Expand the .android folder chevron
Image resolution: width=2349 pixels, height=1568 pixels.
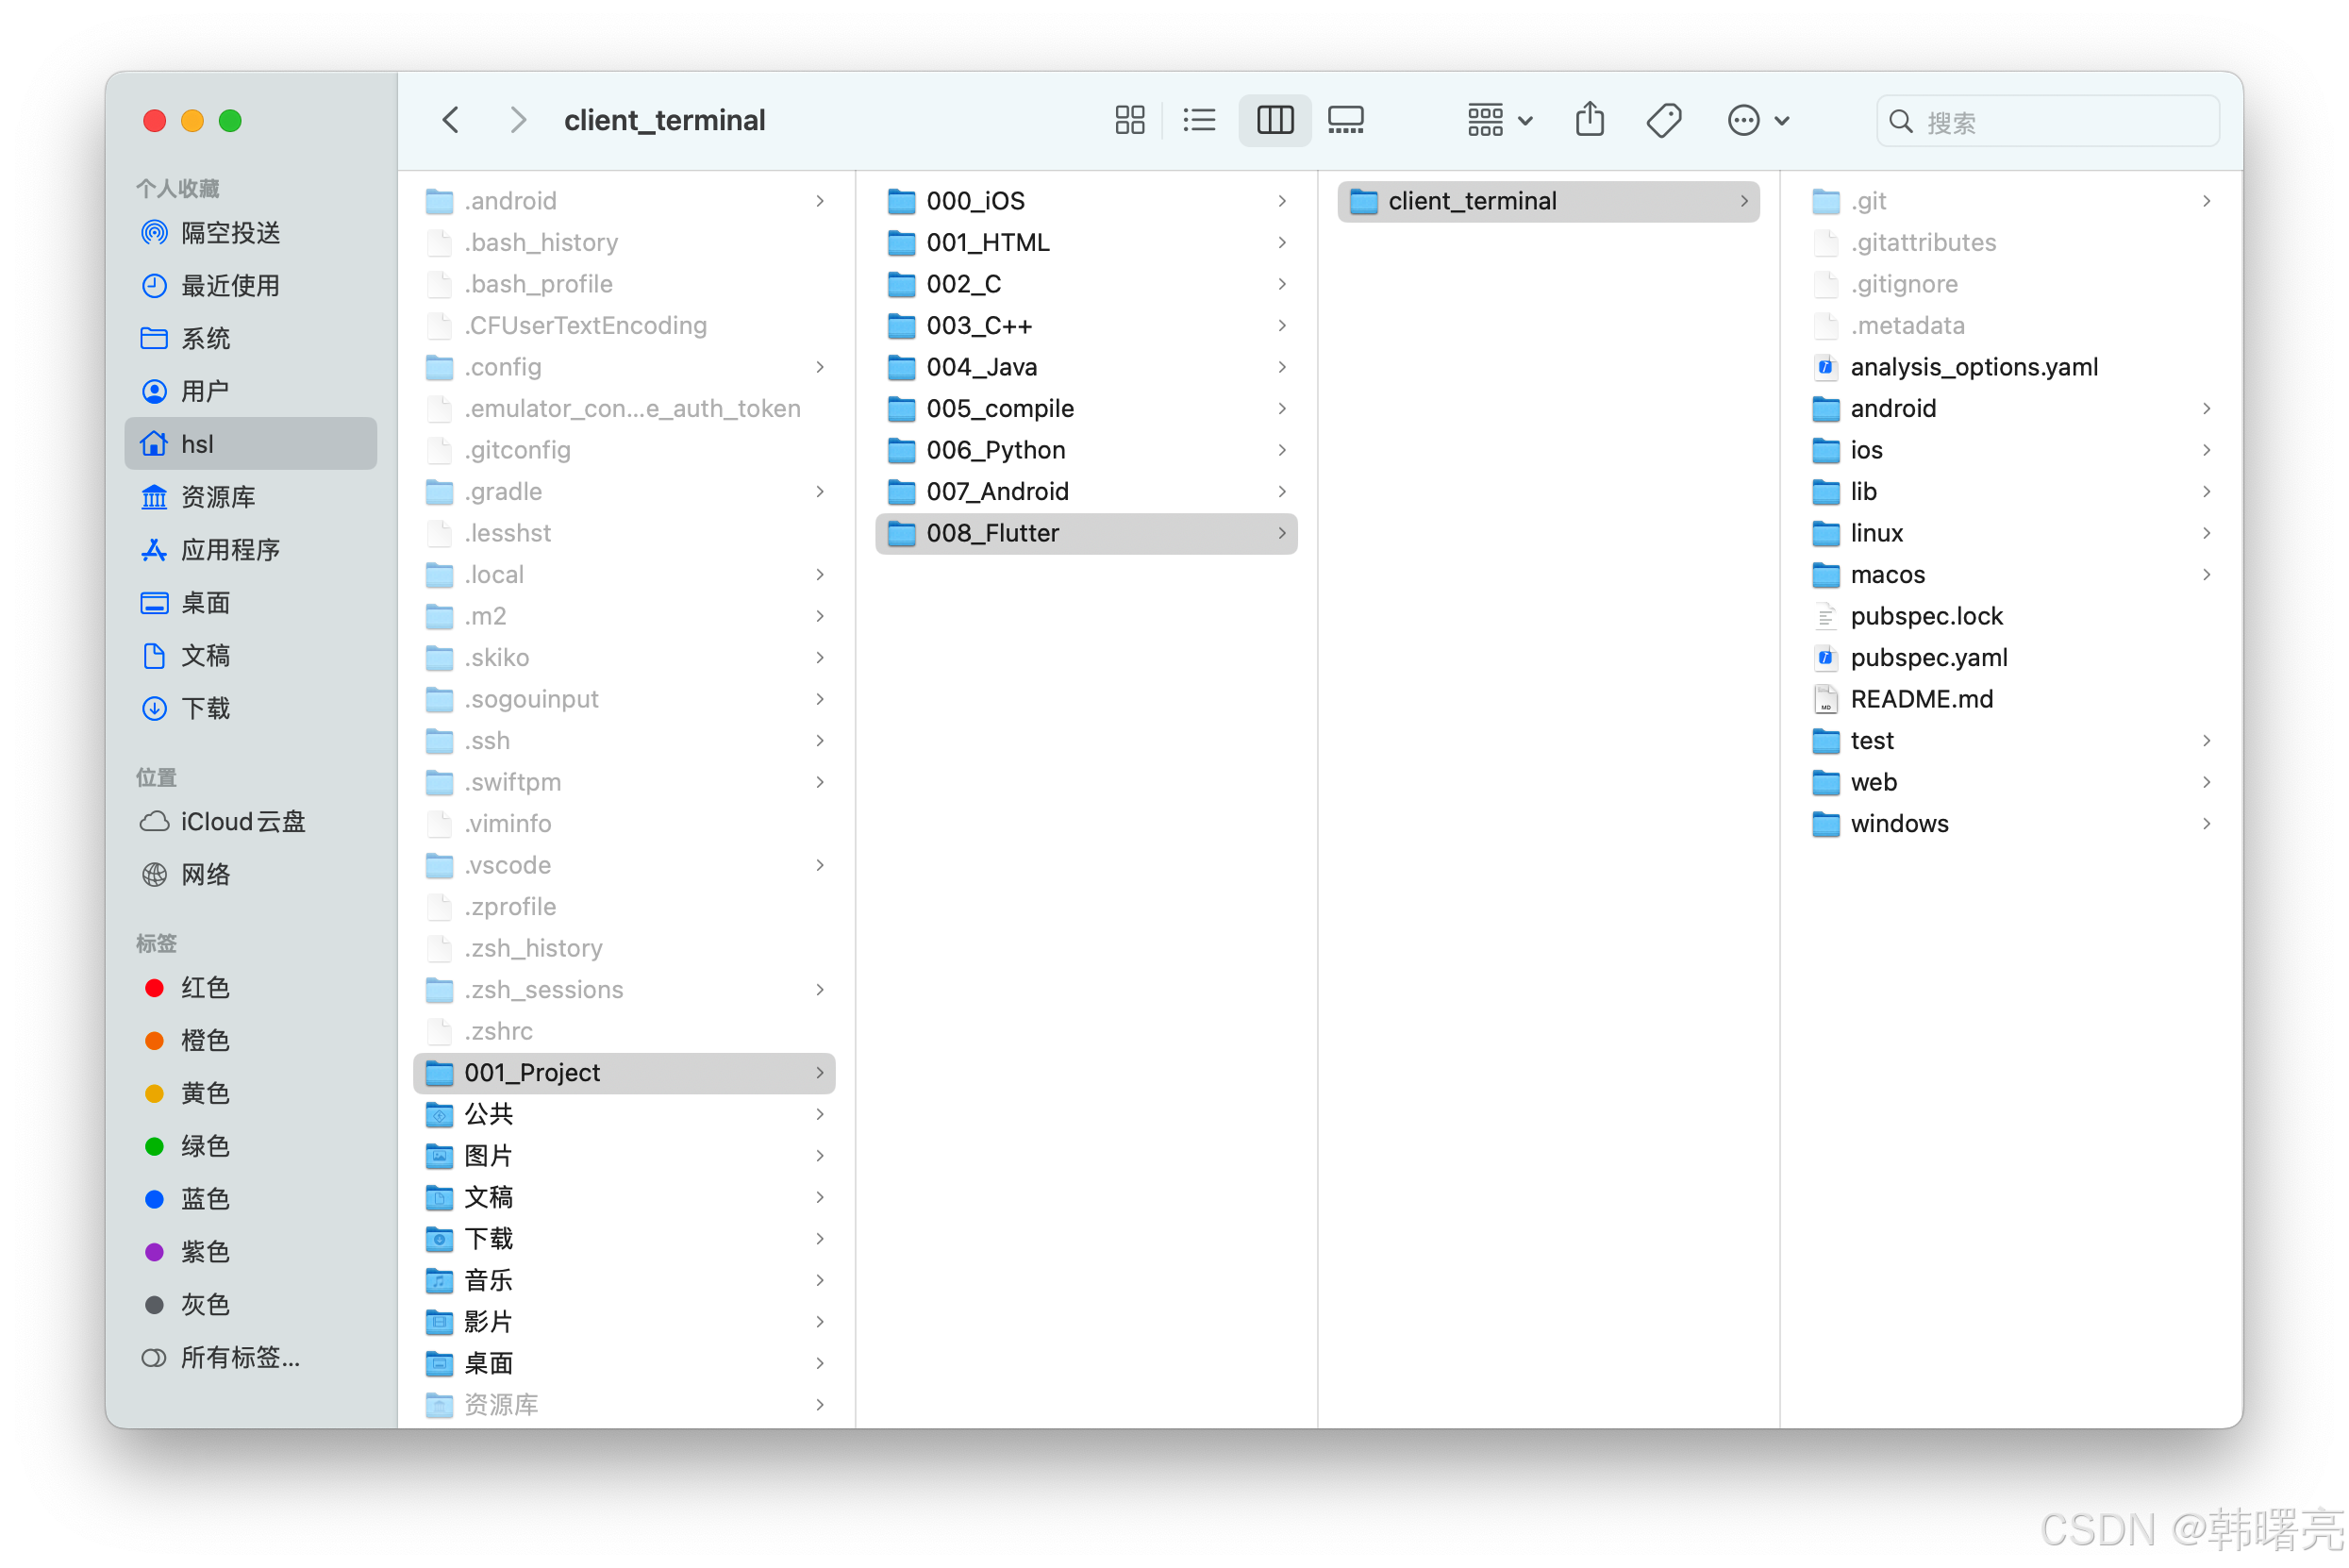click(819, 201)
